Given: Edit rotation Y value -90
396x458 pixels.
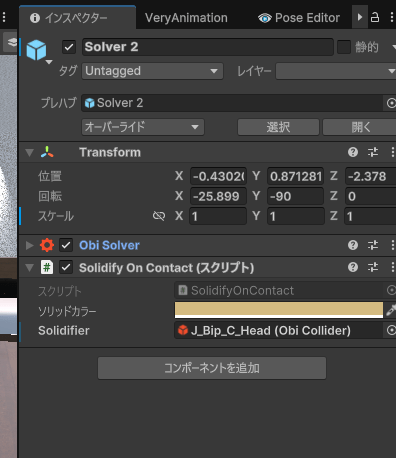Looking at the screenshot, I should [x=295, y=196].
